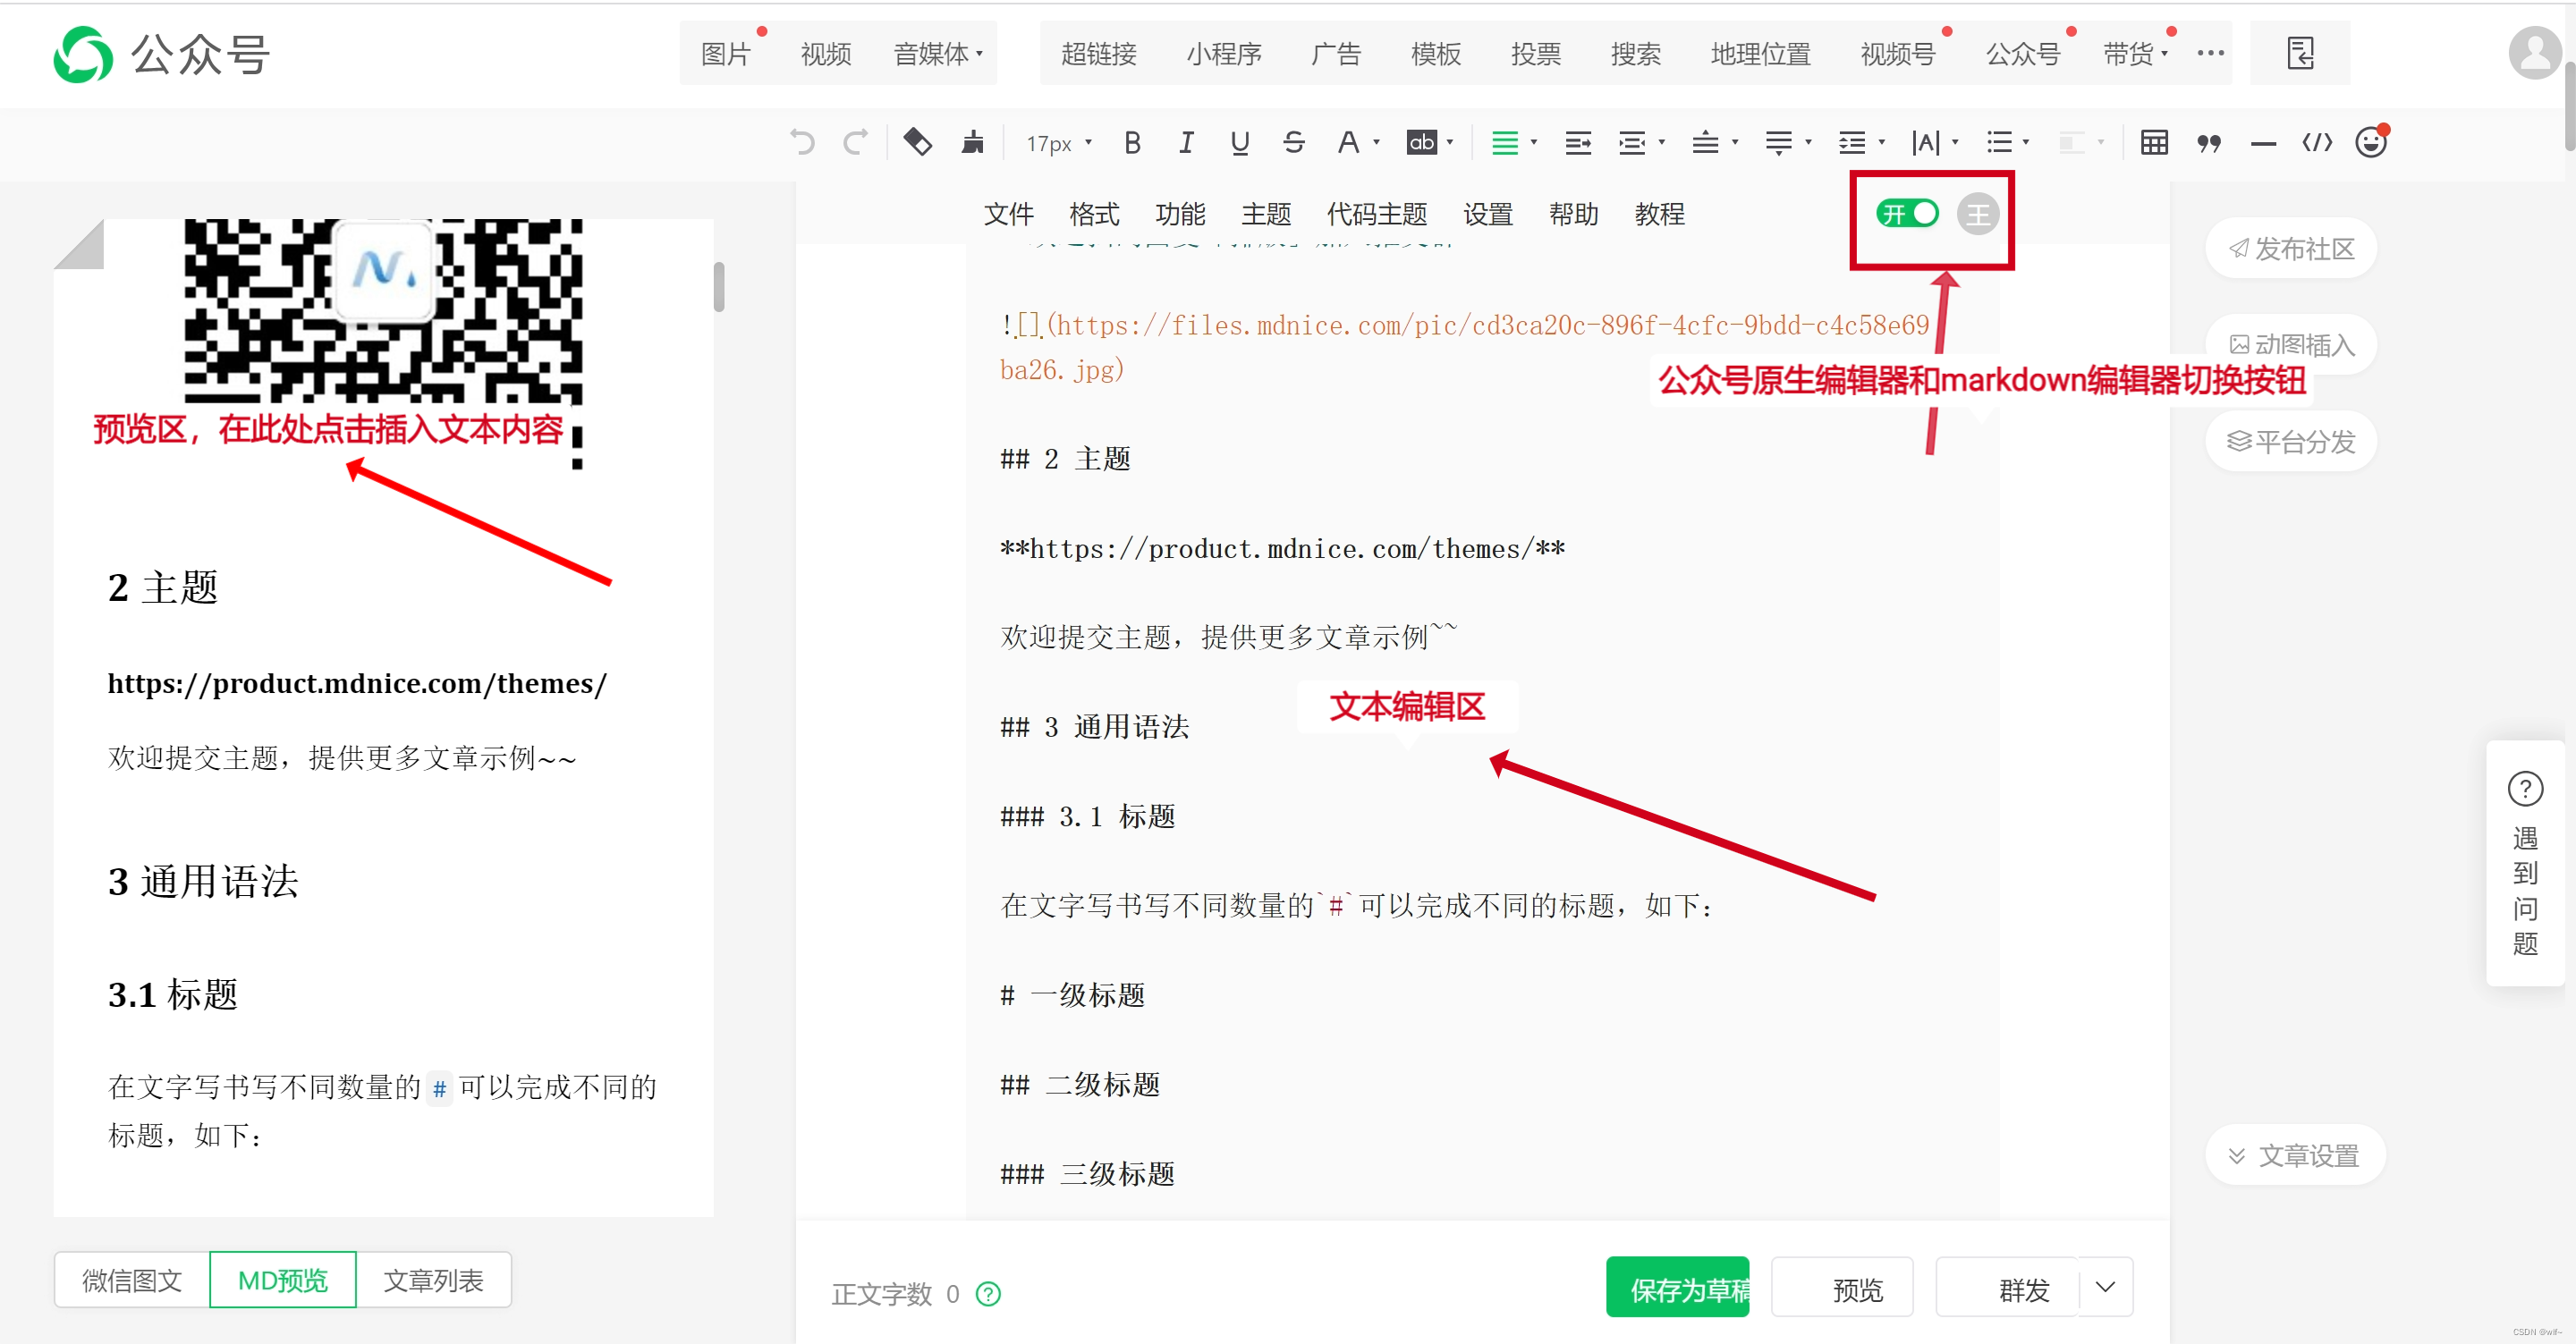2576x1344 pixels.
Task: Open the 代码主题 menu
Action: (1377, 213)
